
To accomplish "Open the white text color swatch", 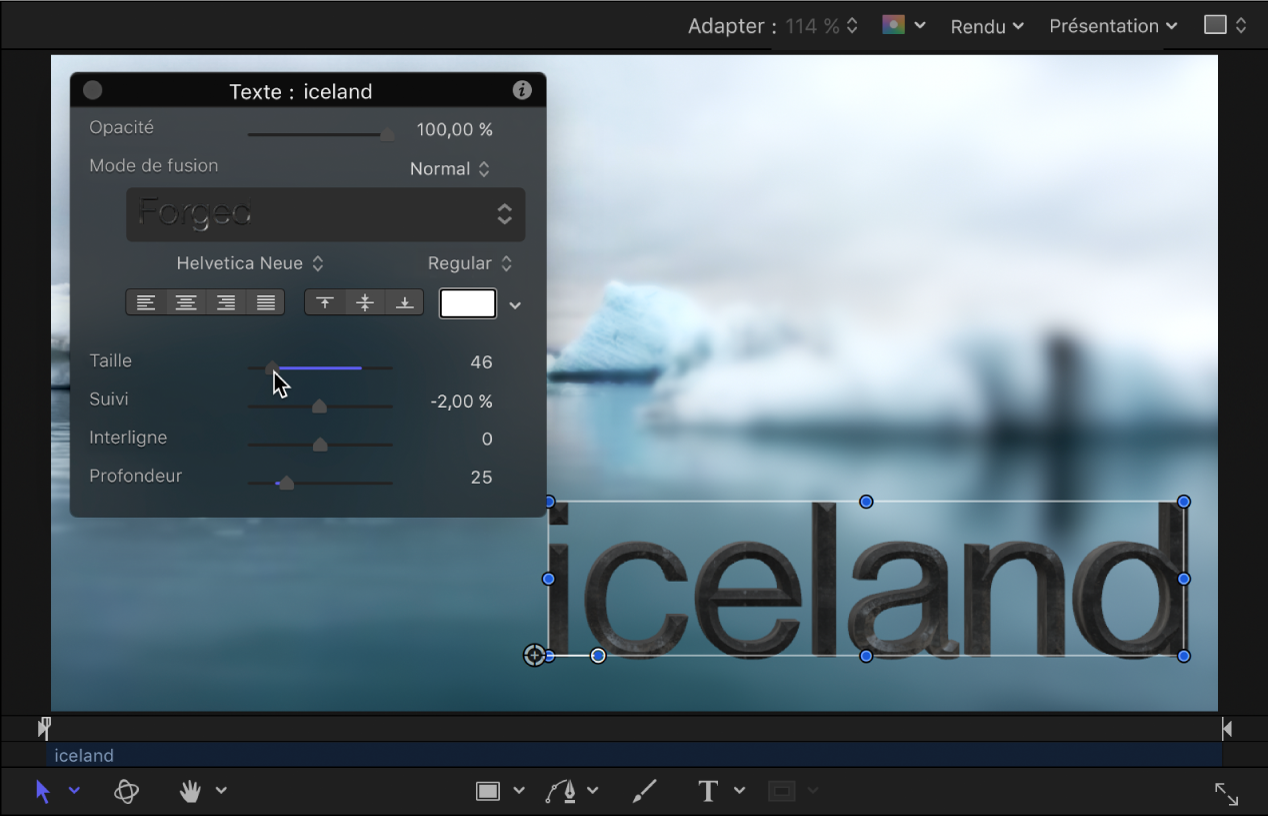I will point(468,304).
